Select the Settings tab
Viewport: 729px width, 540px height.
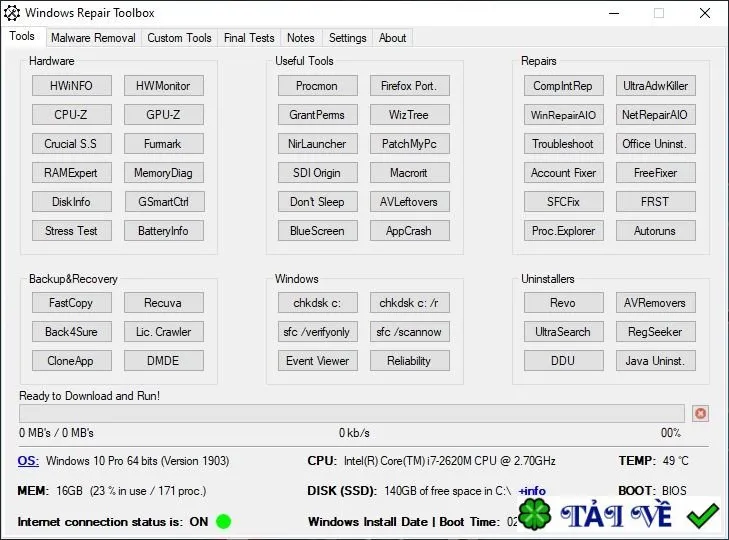coord(347,38)
